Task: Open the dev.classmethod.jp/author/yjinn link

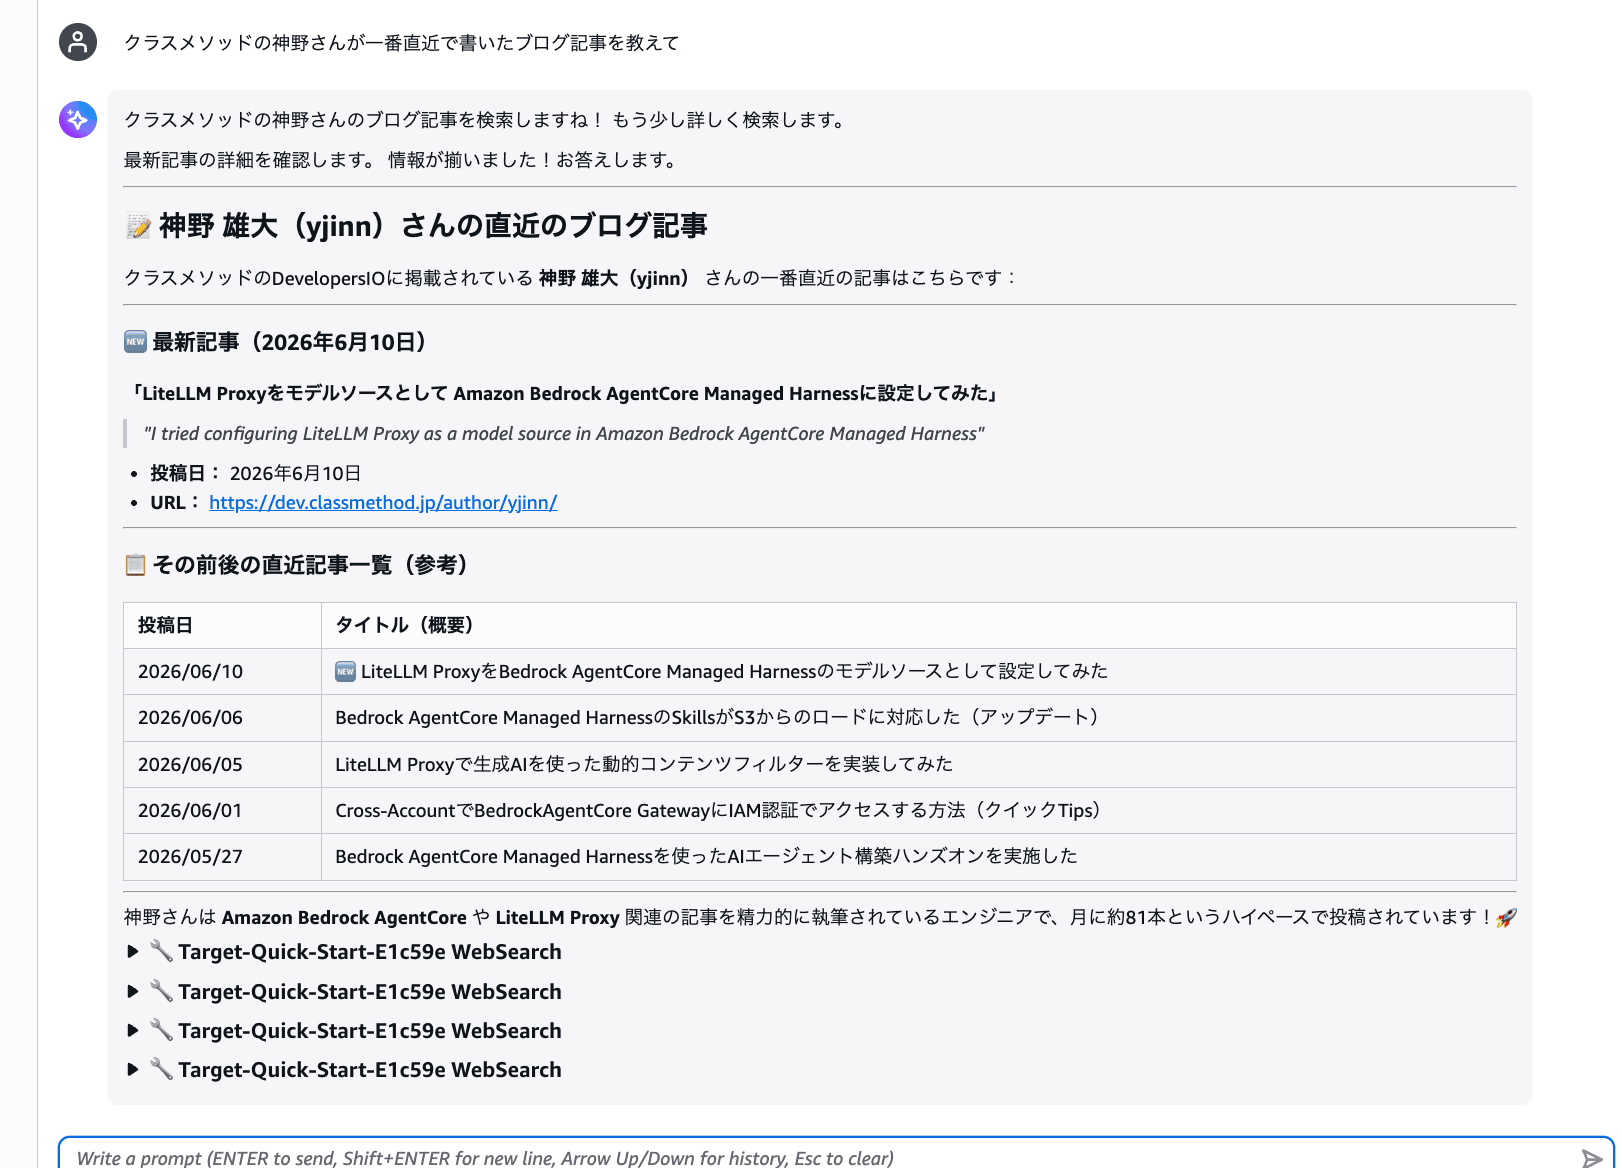Action: [383, 502]
